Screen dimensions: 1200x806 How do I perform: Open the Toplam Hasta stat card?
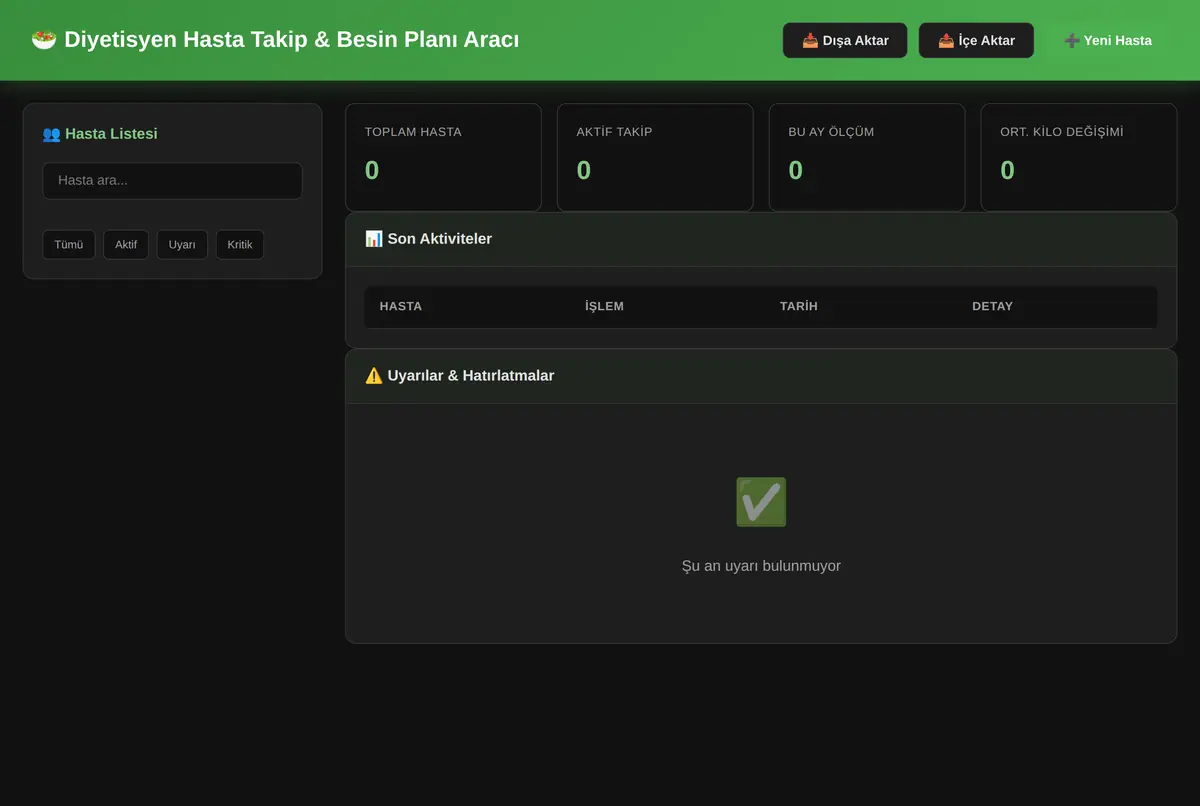(443, 157)
